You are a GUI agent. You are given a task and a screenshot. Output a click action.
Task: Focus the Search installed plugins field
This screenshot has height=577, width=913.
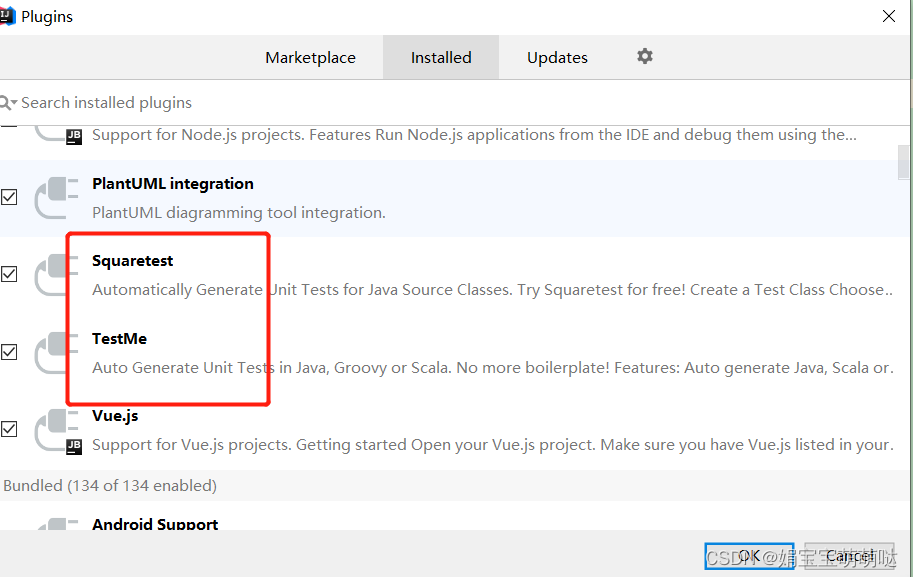454,102
